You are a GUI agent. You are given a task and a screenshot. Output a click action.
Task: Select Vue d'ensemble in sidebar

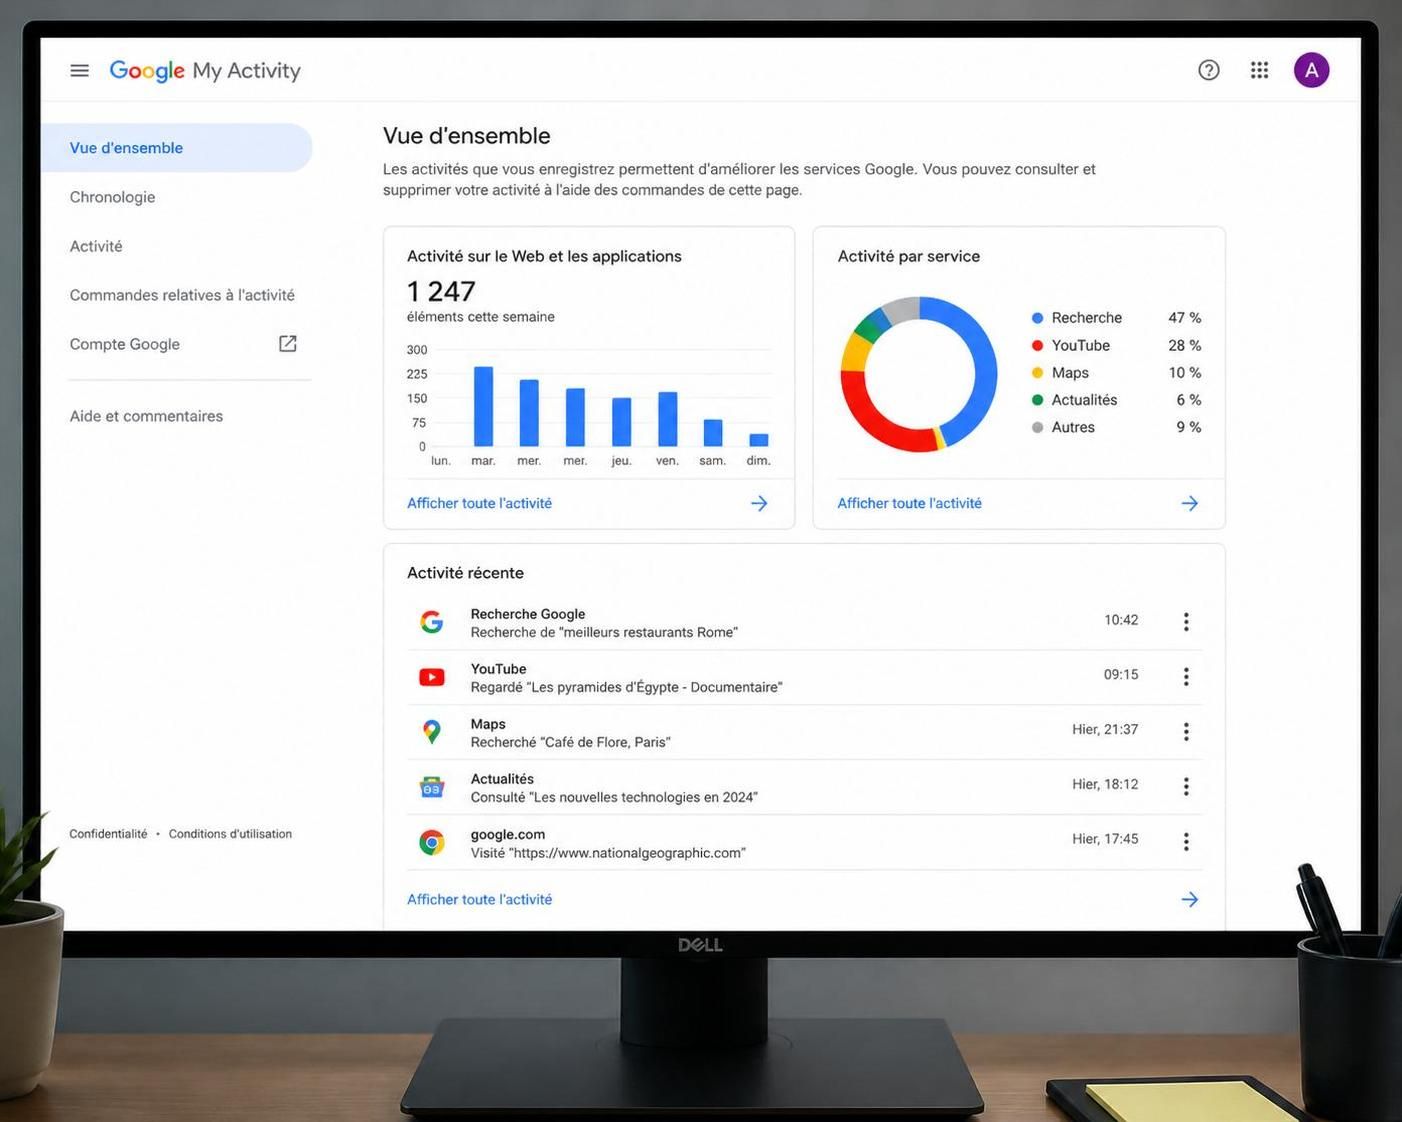176,148
